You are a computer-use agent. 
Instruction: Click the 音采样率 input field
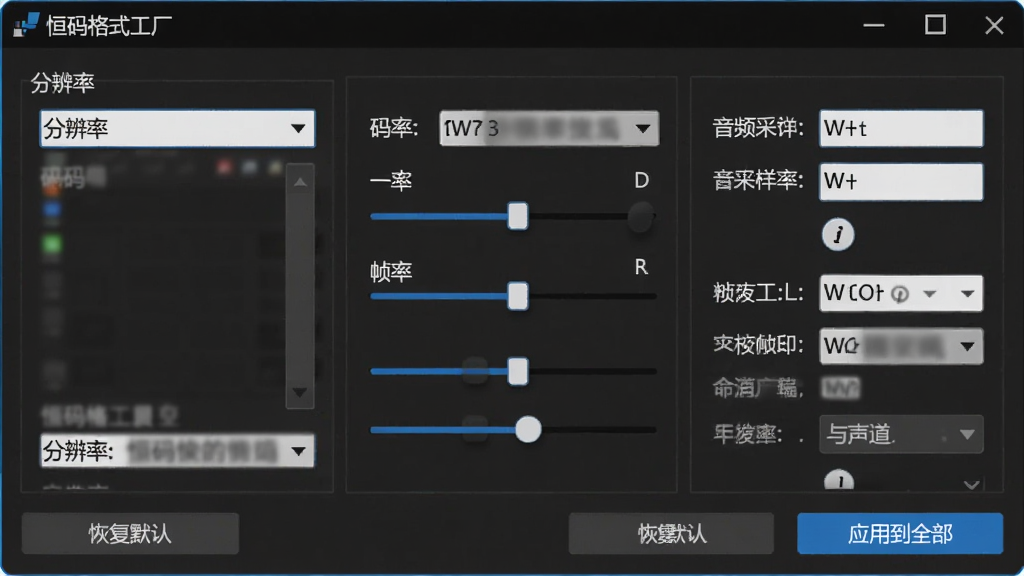pyautogui.click(x=901, y=182)
